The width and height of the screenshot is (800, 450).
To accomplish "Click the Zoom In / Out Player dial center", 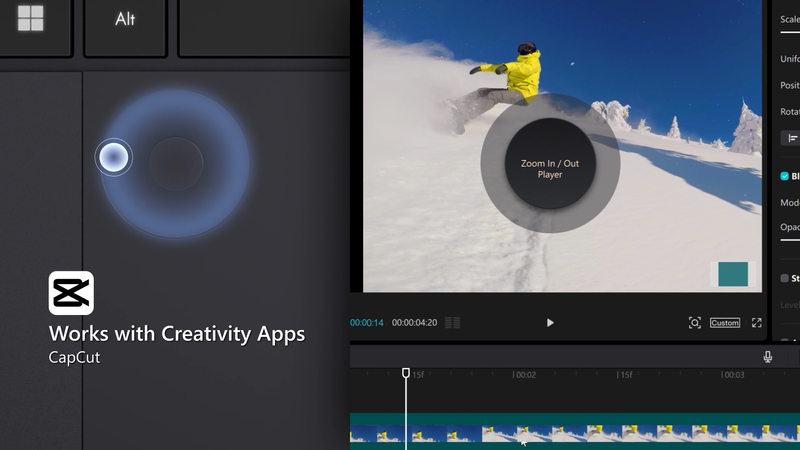I will pyautogui.click(x=550, y=168).
